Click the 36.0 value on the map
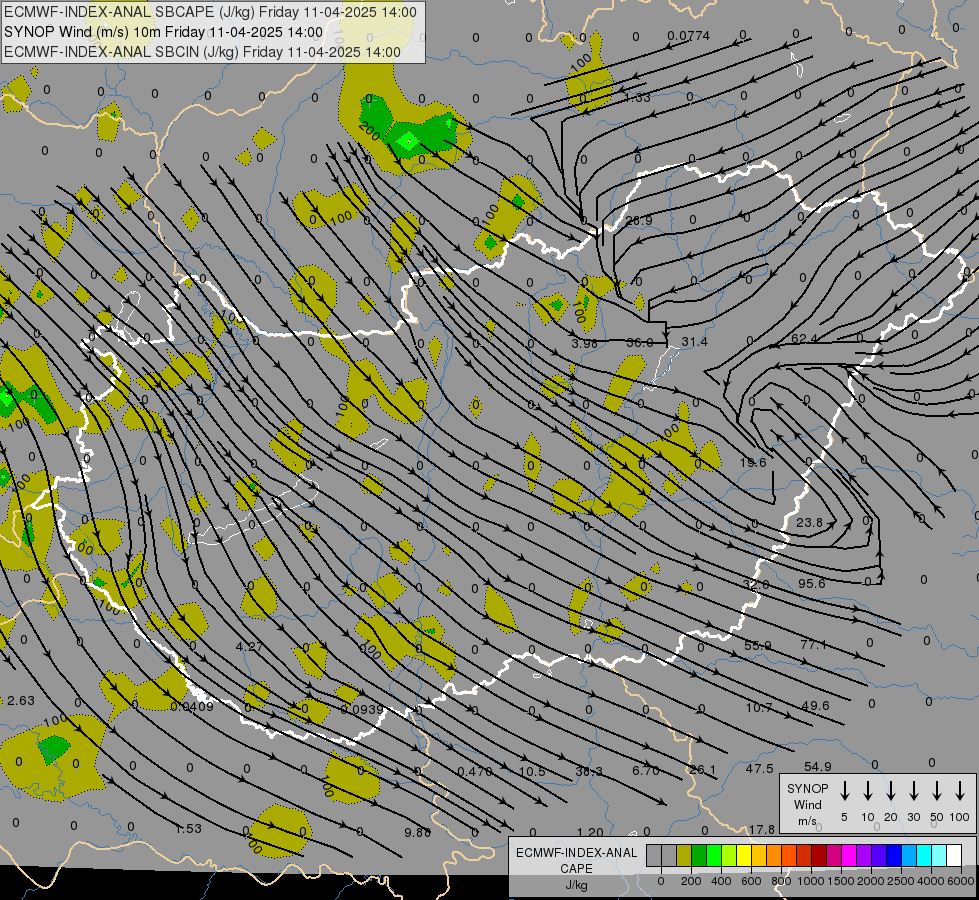The height and width of the screenshot is (900, 979). point(639,342)
